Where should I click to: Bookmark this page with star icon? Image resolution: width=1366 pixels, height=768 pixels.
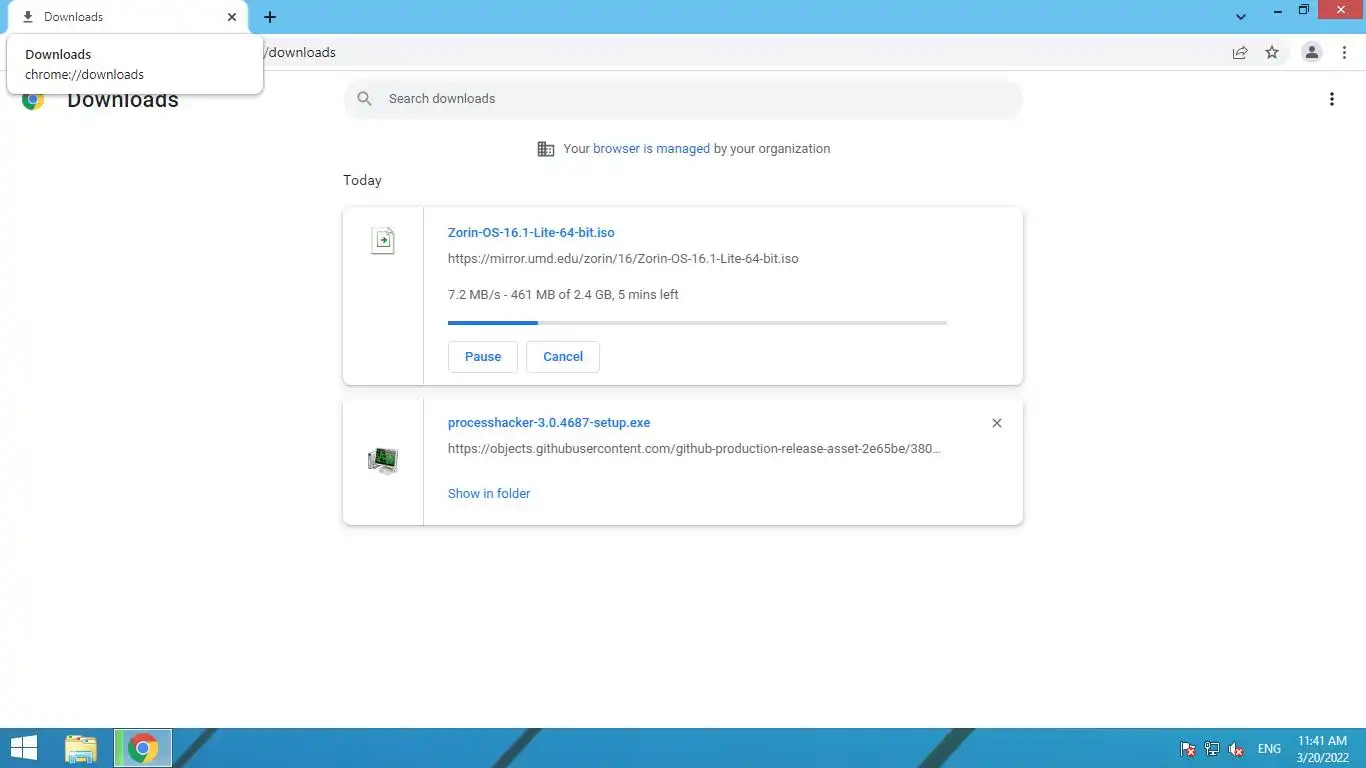pyautogui.click(x=1272, y=52)
